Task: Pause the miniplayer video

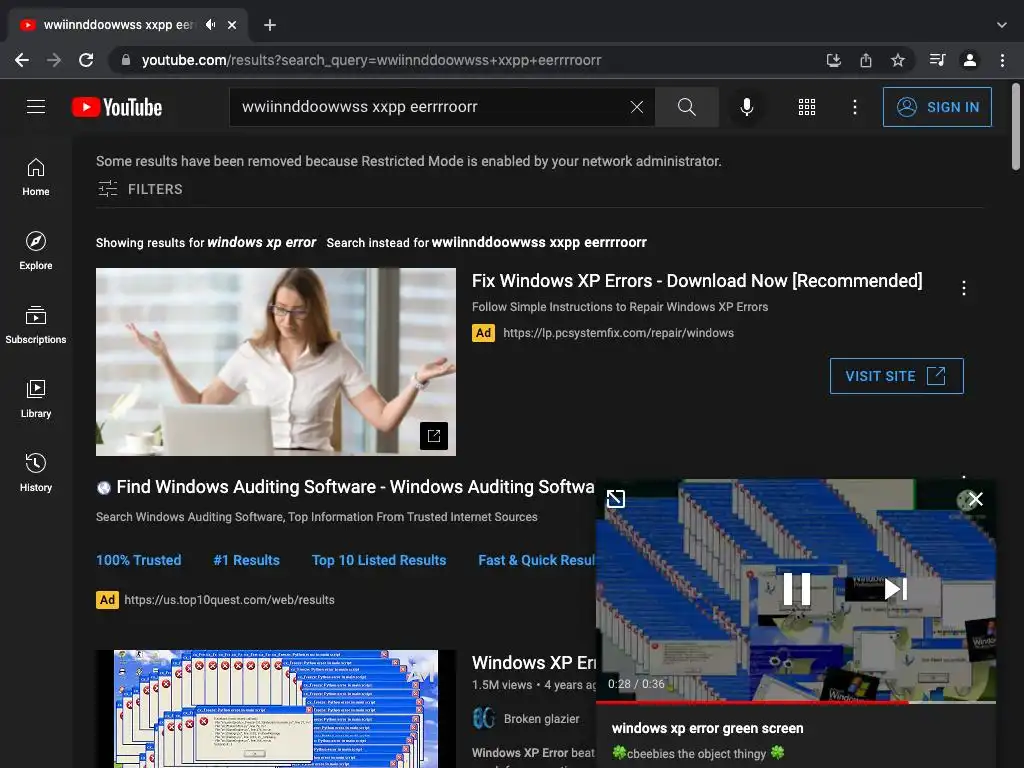Action: point(797,589)
